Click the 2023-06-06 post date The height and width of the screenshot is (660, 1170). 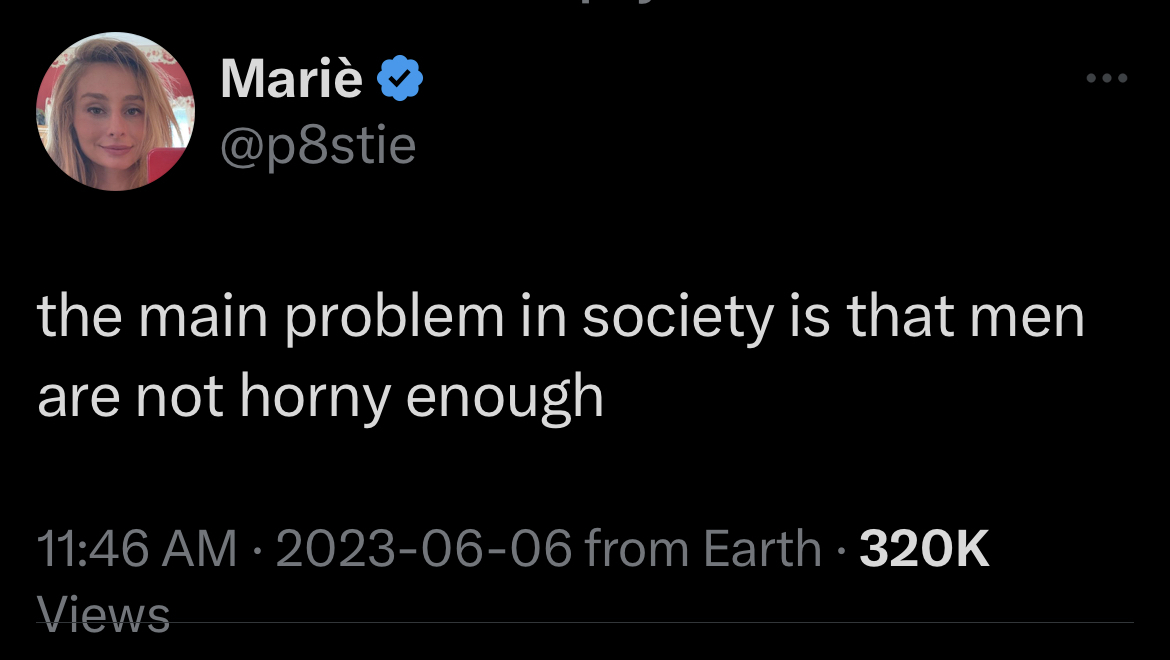coord(423,548)
